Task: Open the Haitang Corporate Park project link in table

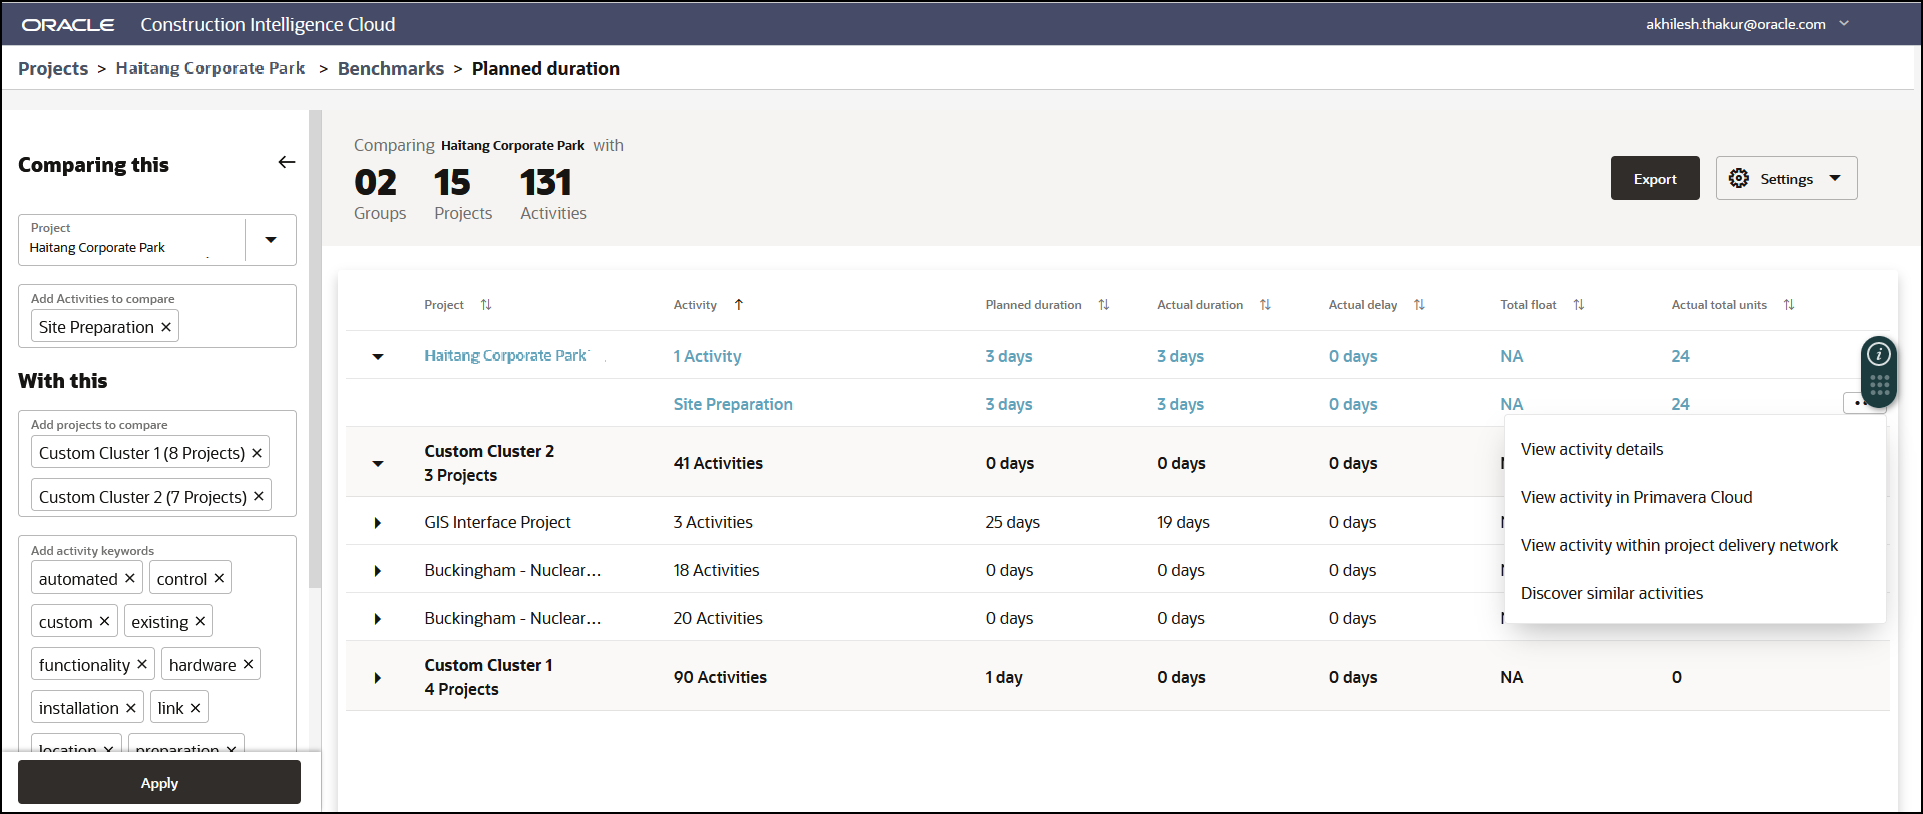Action: pos(506,356)
